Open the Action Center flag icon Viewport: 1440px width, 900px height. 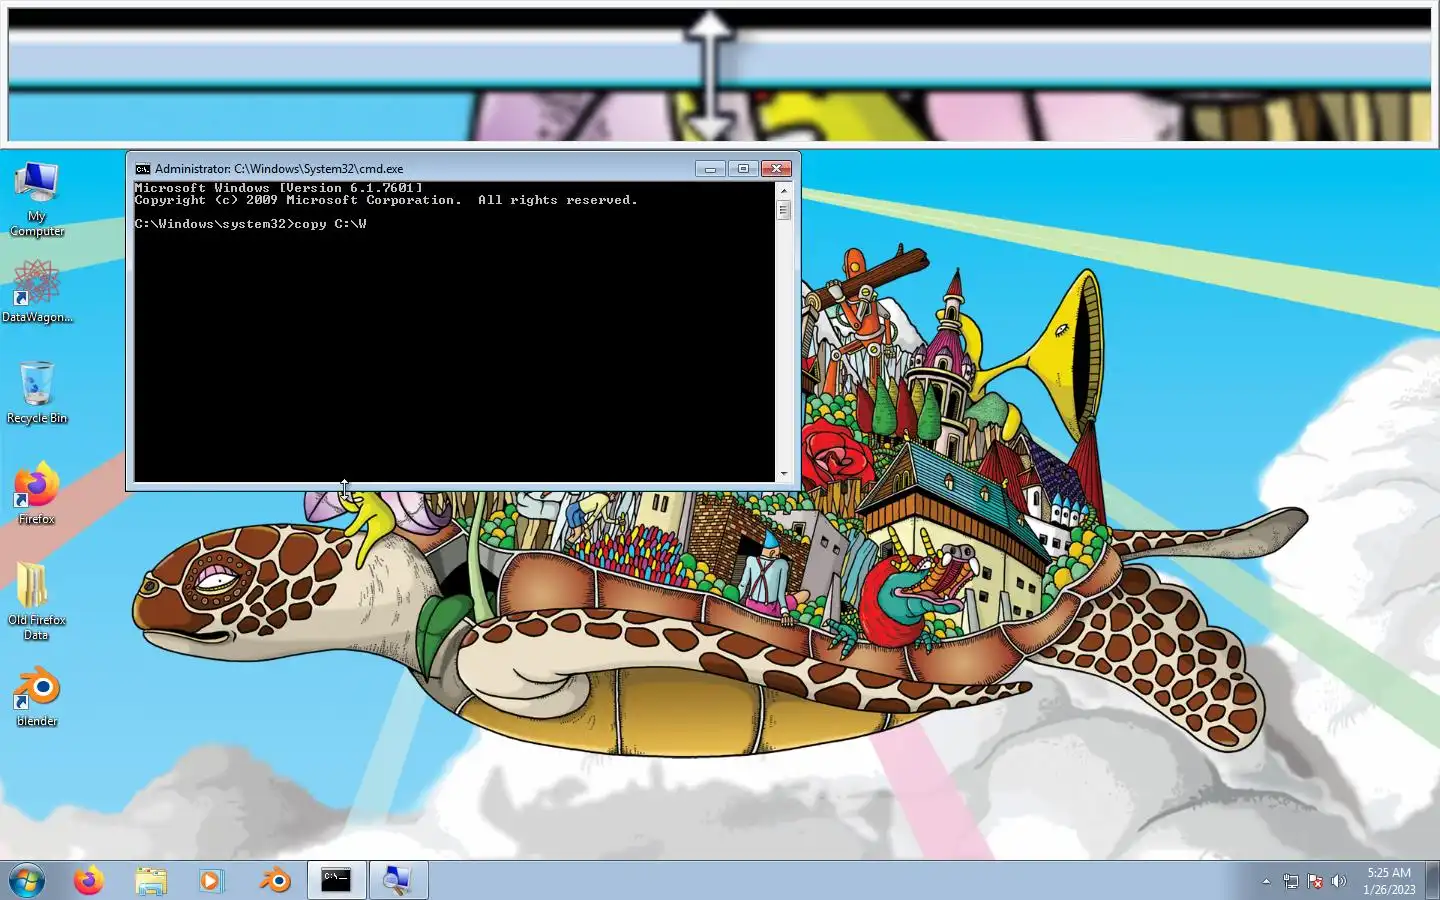(1315, 881)
